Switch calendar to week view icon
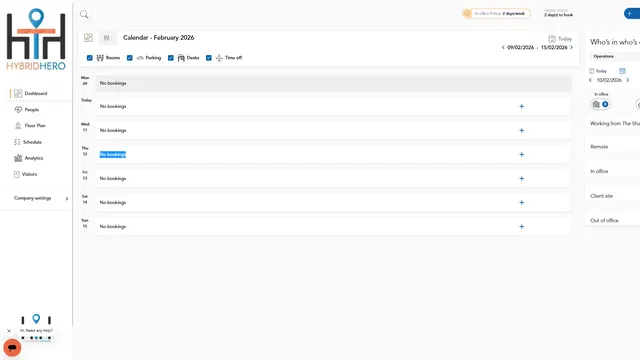 coord(107,38)
